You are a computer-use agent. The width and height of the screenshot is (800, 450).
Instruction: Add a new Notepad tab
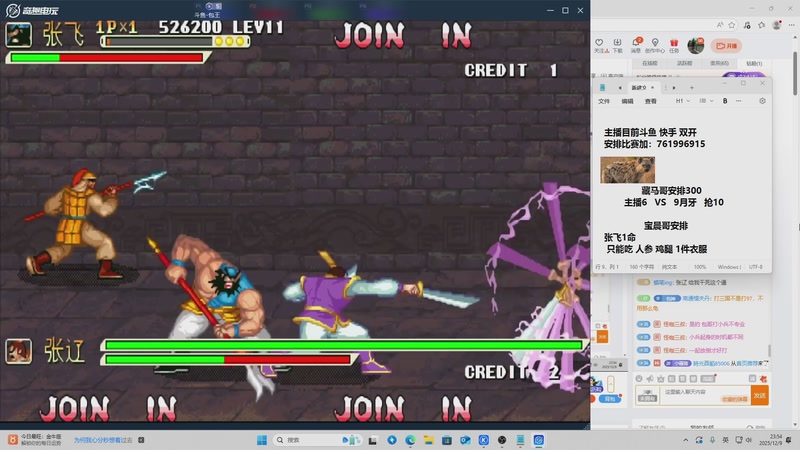pyautogui.click(x=692, y=88)
